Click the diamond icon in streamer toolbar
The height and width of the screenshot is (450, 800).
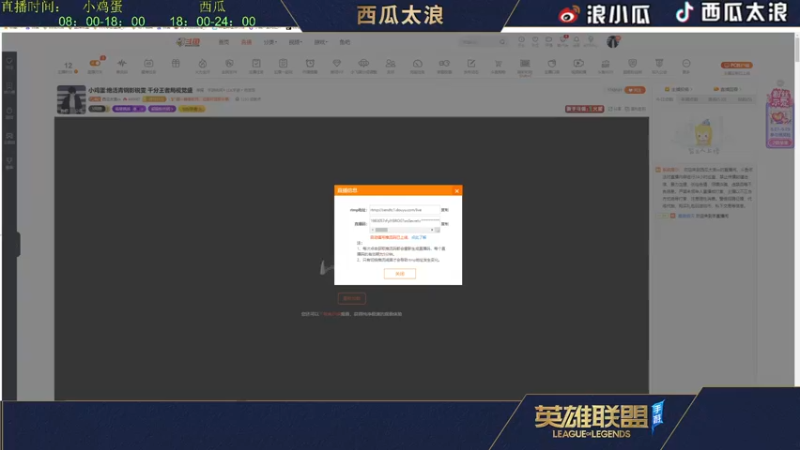(x=337, y=65)
